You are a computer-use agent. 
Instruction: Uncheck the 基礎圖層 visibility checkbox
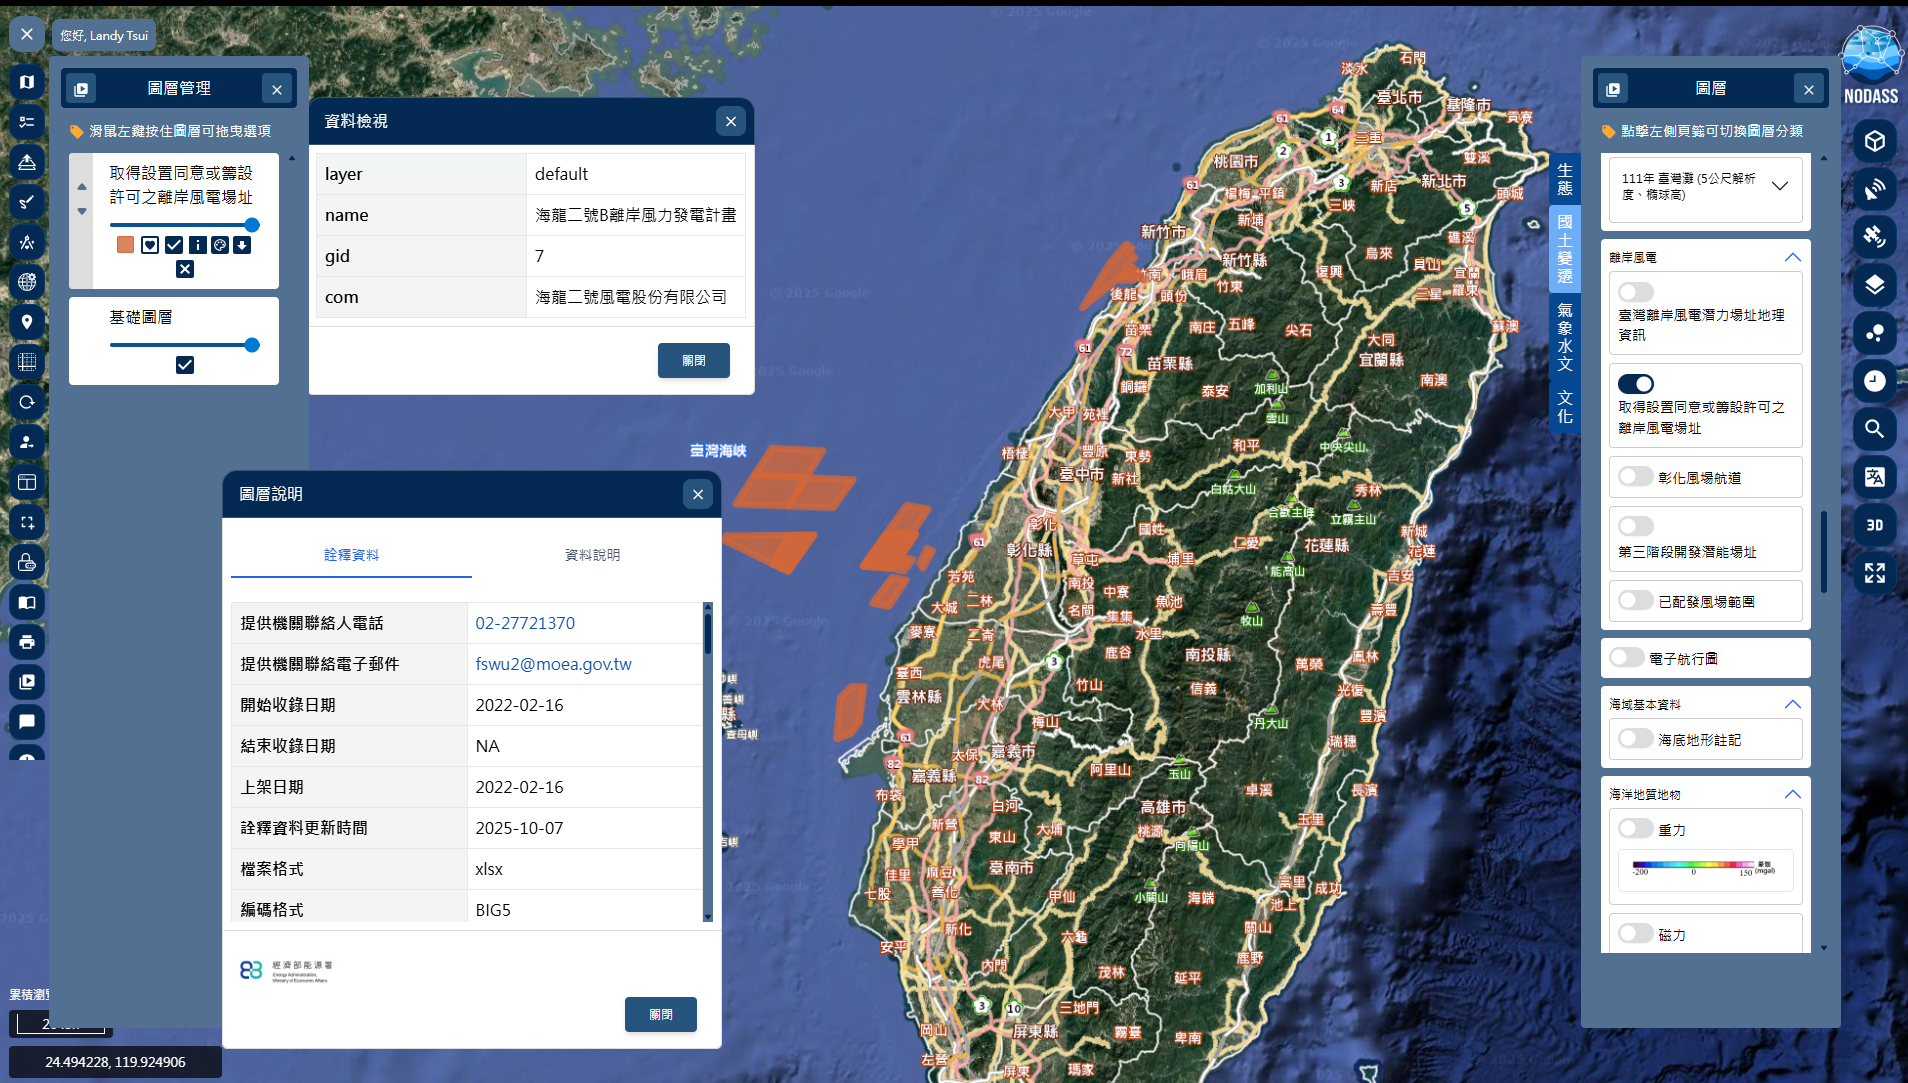185,365
